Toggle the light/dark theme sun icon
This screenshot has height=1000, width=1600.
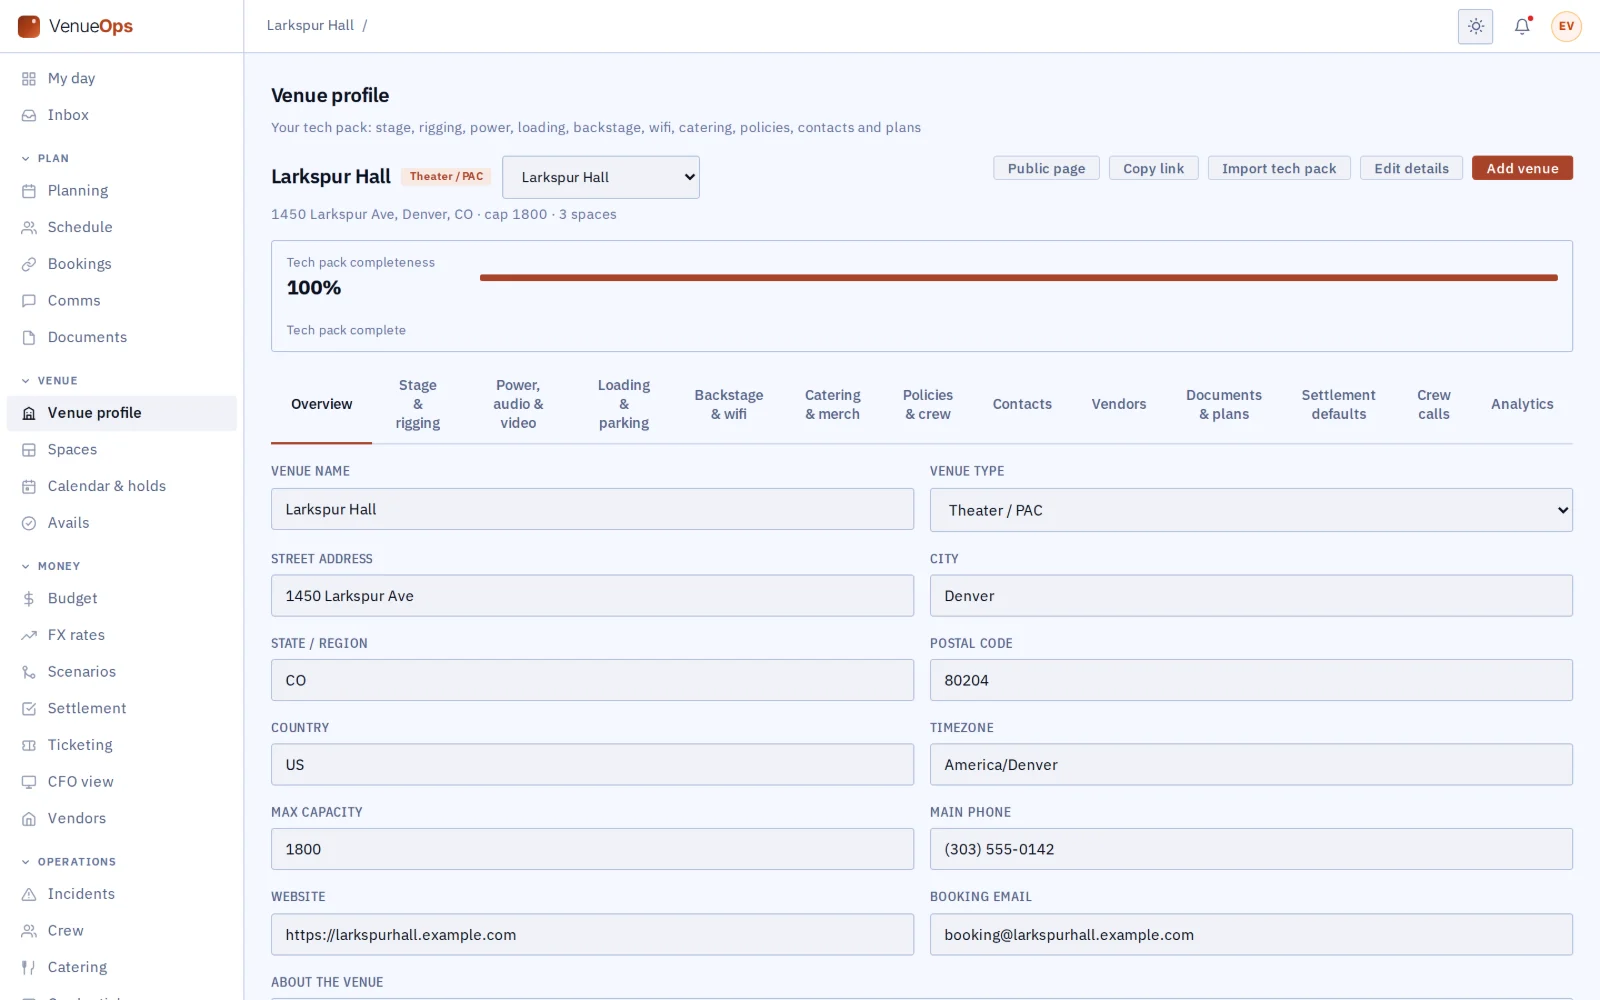(x=1475, y=26)
